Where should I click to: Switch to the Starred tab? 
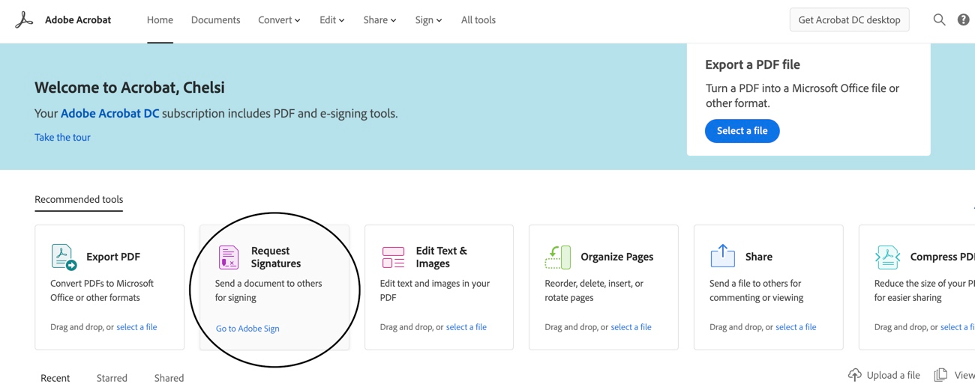point(112,378)
